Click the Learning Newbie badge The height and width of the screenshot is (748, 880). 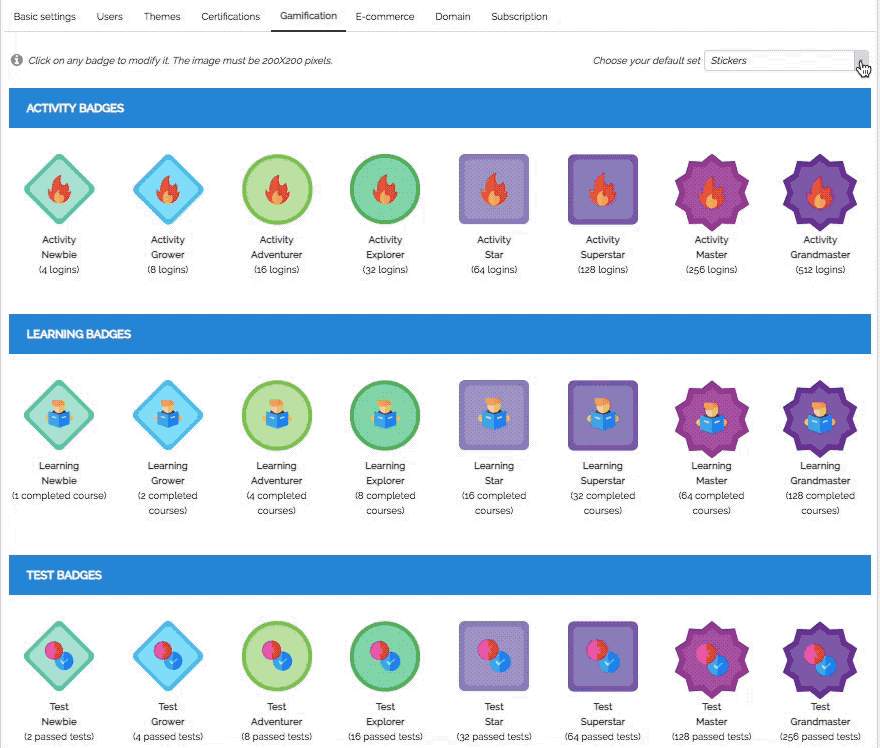click(x=59, y=414)
